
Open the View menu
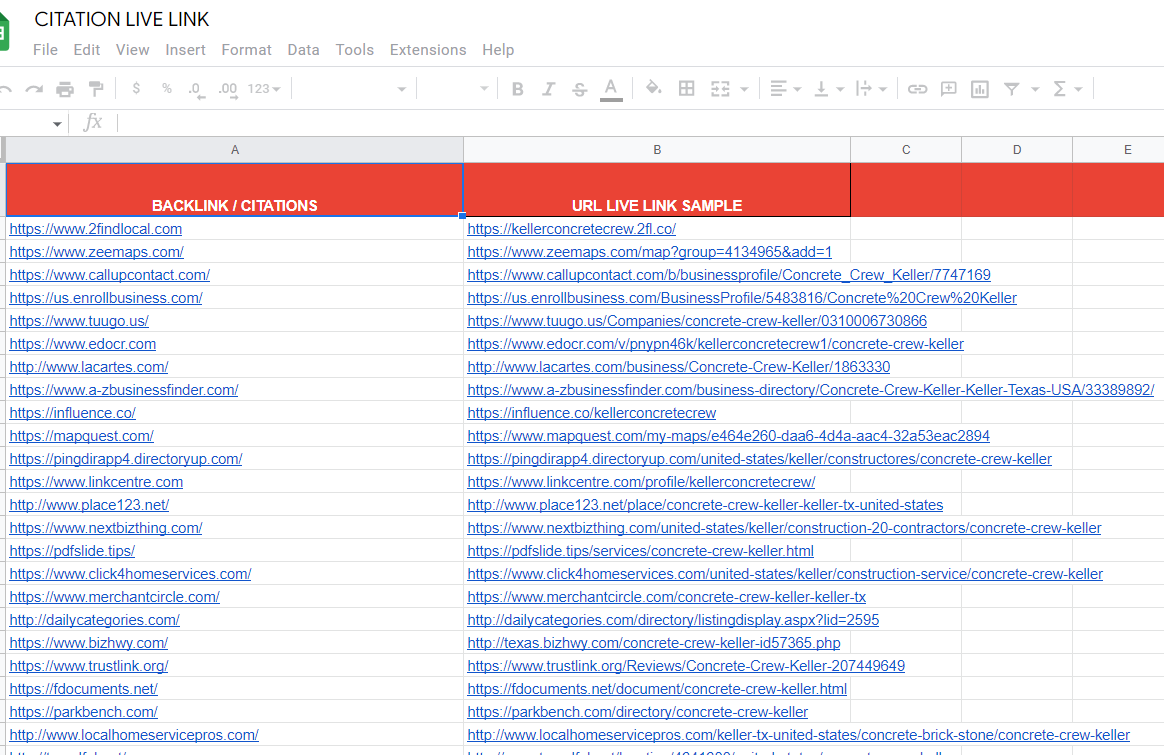click(132, 50)
